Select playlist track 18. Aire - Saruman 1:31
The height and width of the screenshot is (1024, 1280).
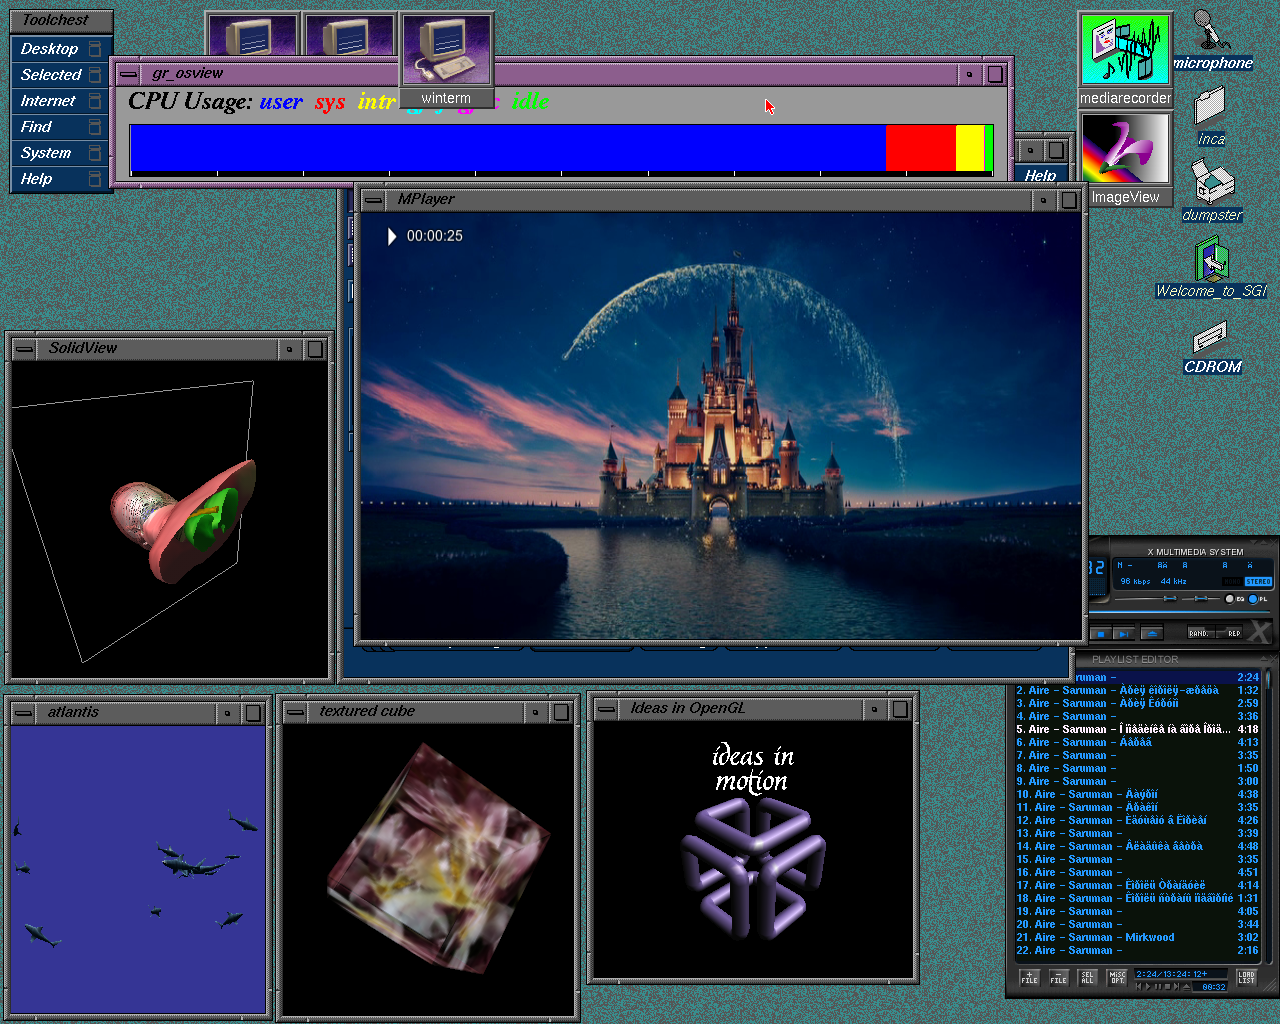(x=1138, y=898)
